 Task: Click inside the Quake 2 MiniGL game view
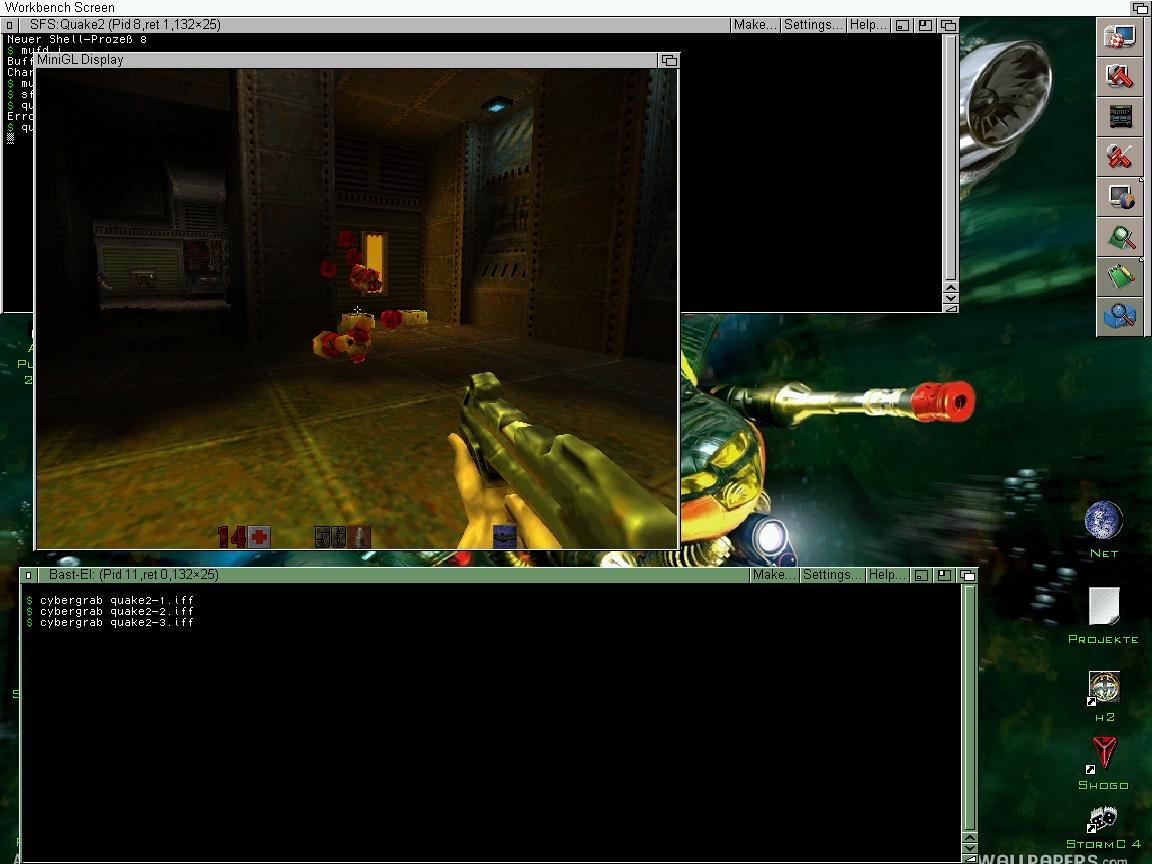[357, 300]
